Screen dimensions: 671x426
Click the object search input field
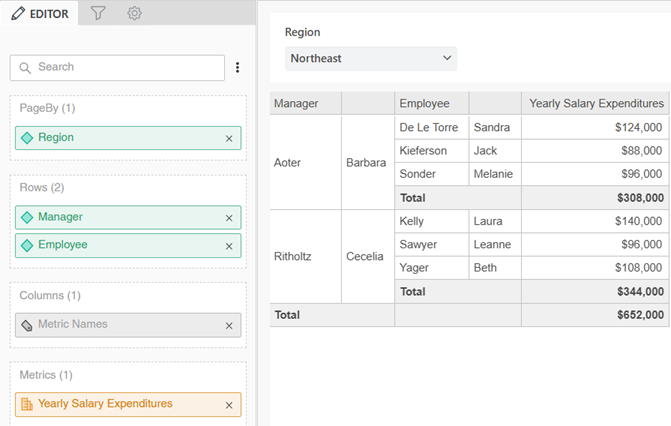coord(118,67)
